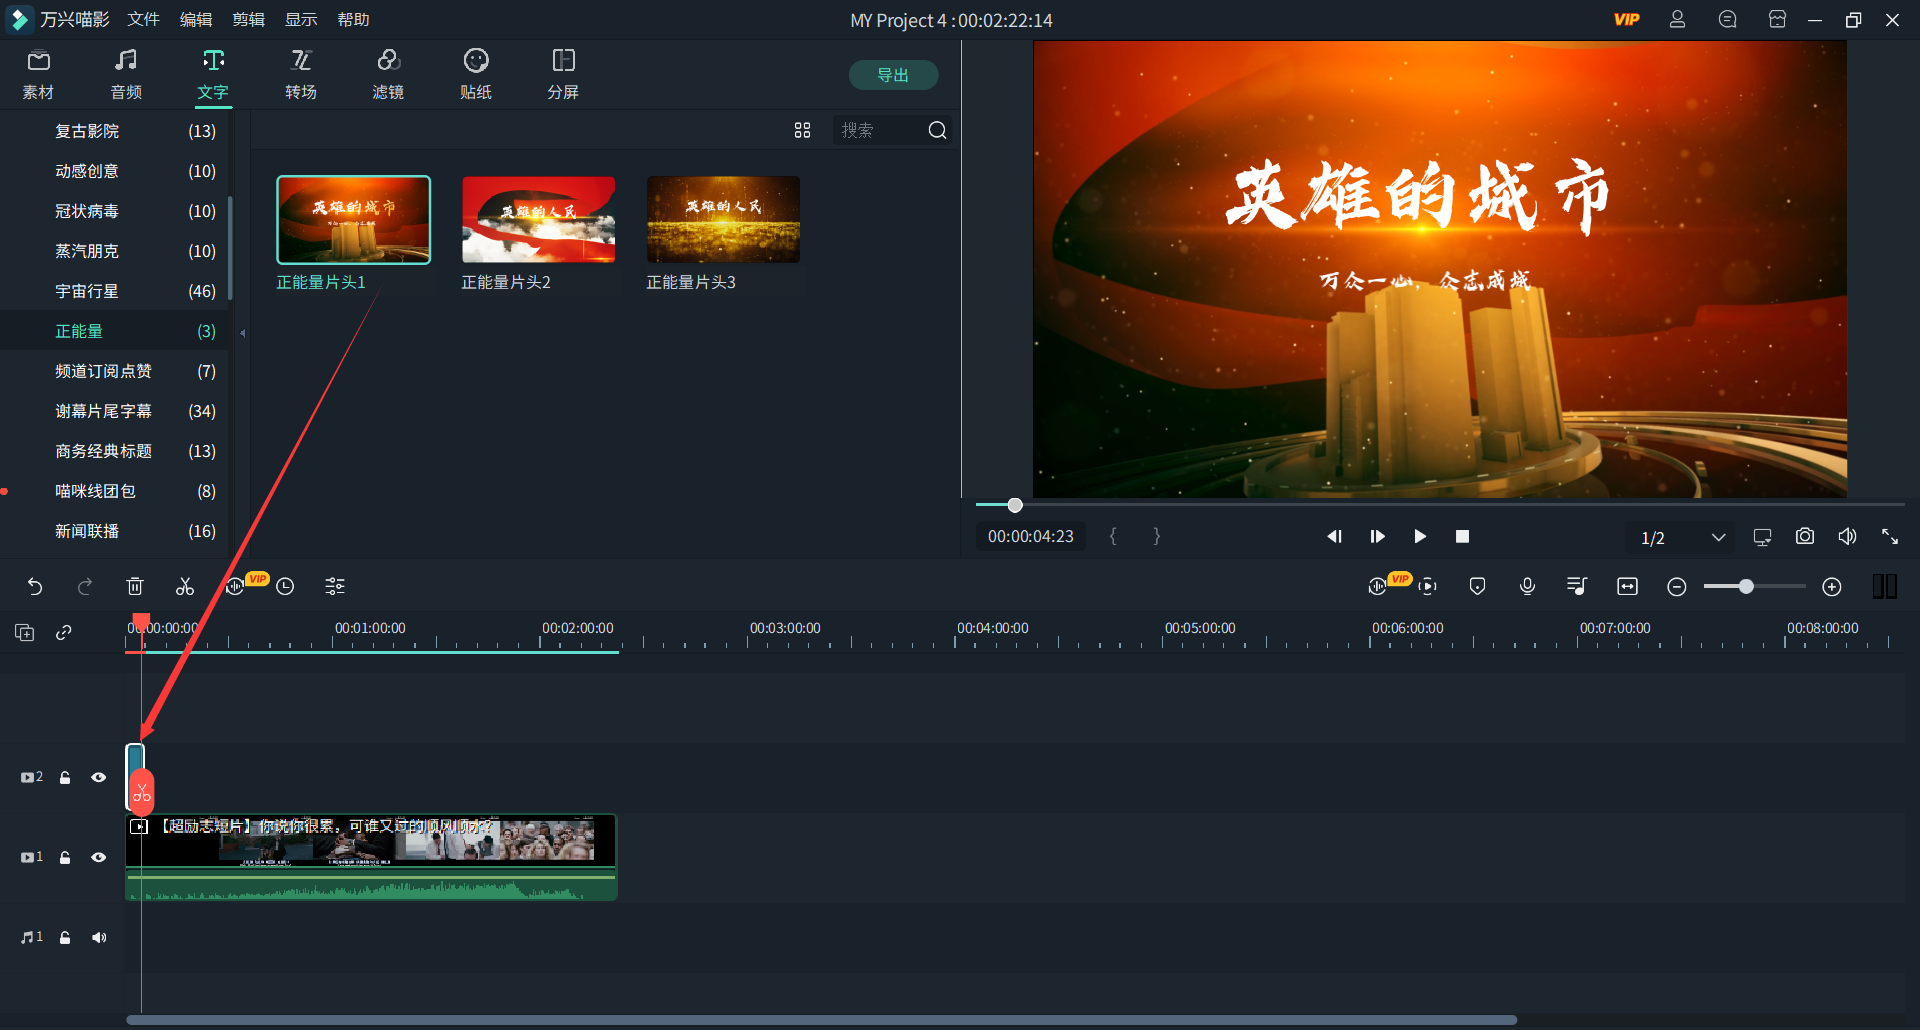
Task: Undo the last edit
Action: 36,586
